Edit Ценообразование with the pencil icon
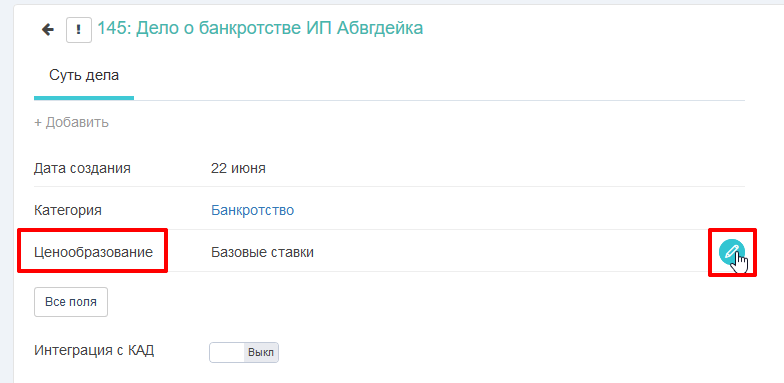This screenshot has width=784, height=383. [x=732, y=252]
